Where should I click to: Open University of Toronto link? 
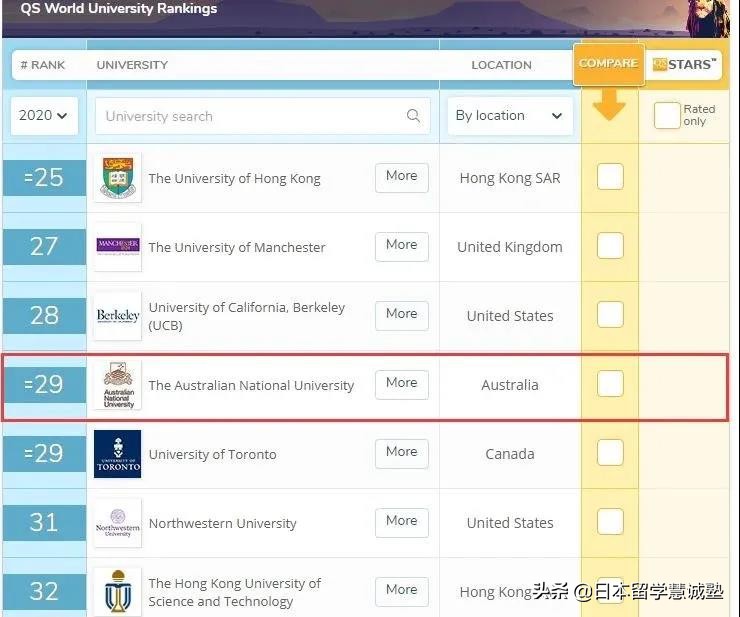point(212,454)
